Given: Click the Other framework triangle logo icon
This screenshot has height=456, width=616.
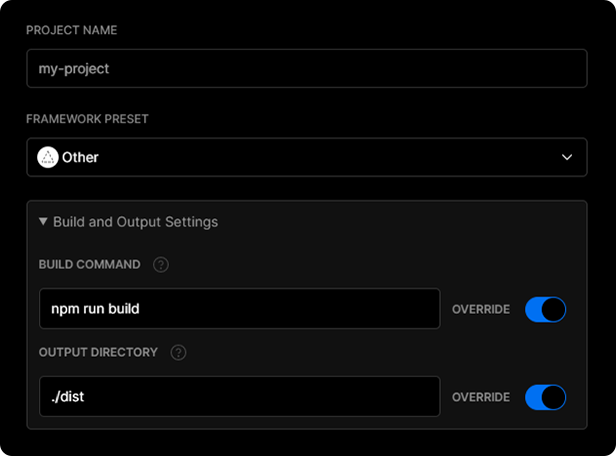Looking at the screenshot, I should [x=48, y=157].
